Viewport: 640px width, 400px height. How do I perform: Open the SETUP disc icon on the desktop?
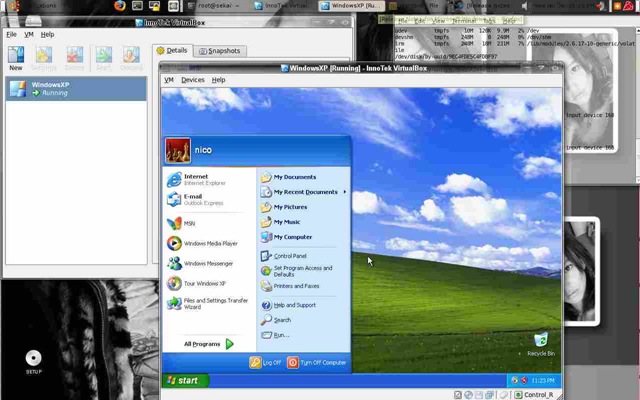(x=33, y=358)
